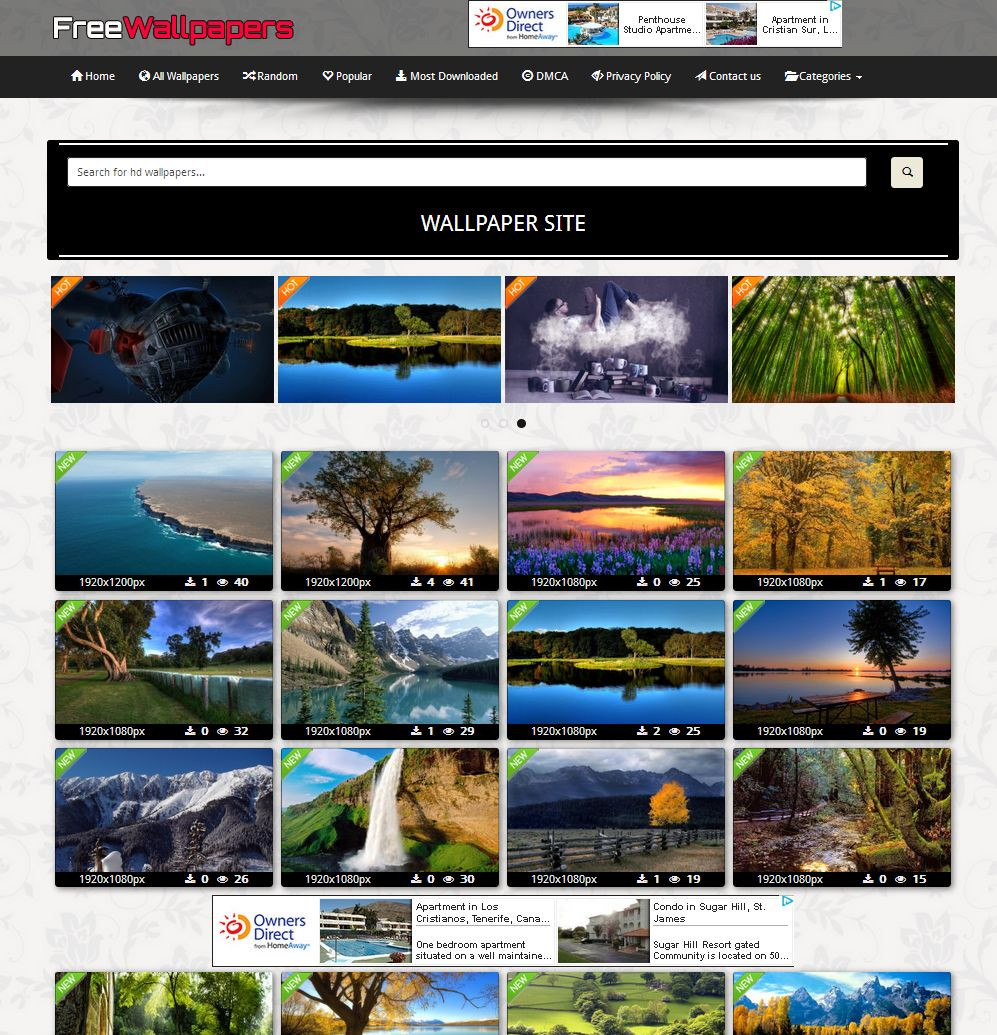Click download icon on waterfall cliff wallpaper
This screenshot has height=1035, width=997.
(416, 879)
